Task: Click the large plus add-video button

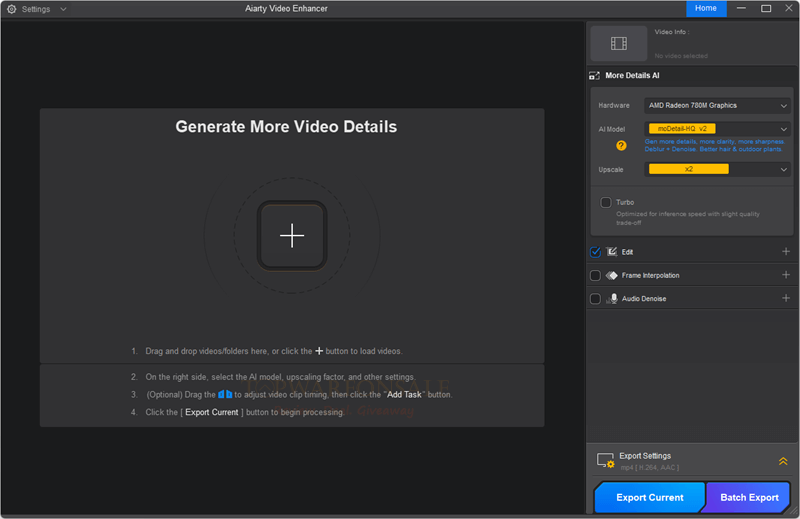Action: pyautogui.click(x=292, y=235)
